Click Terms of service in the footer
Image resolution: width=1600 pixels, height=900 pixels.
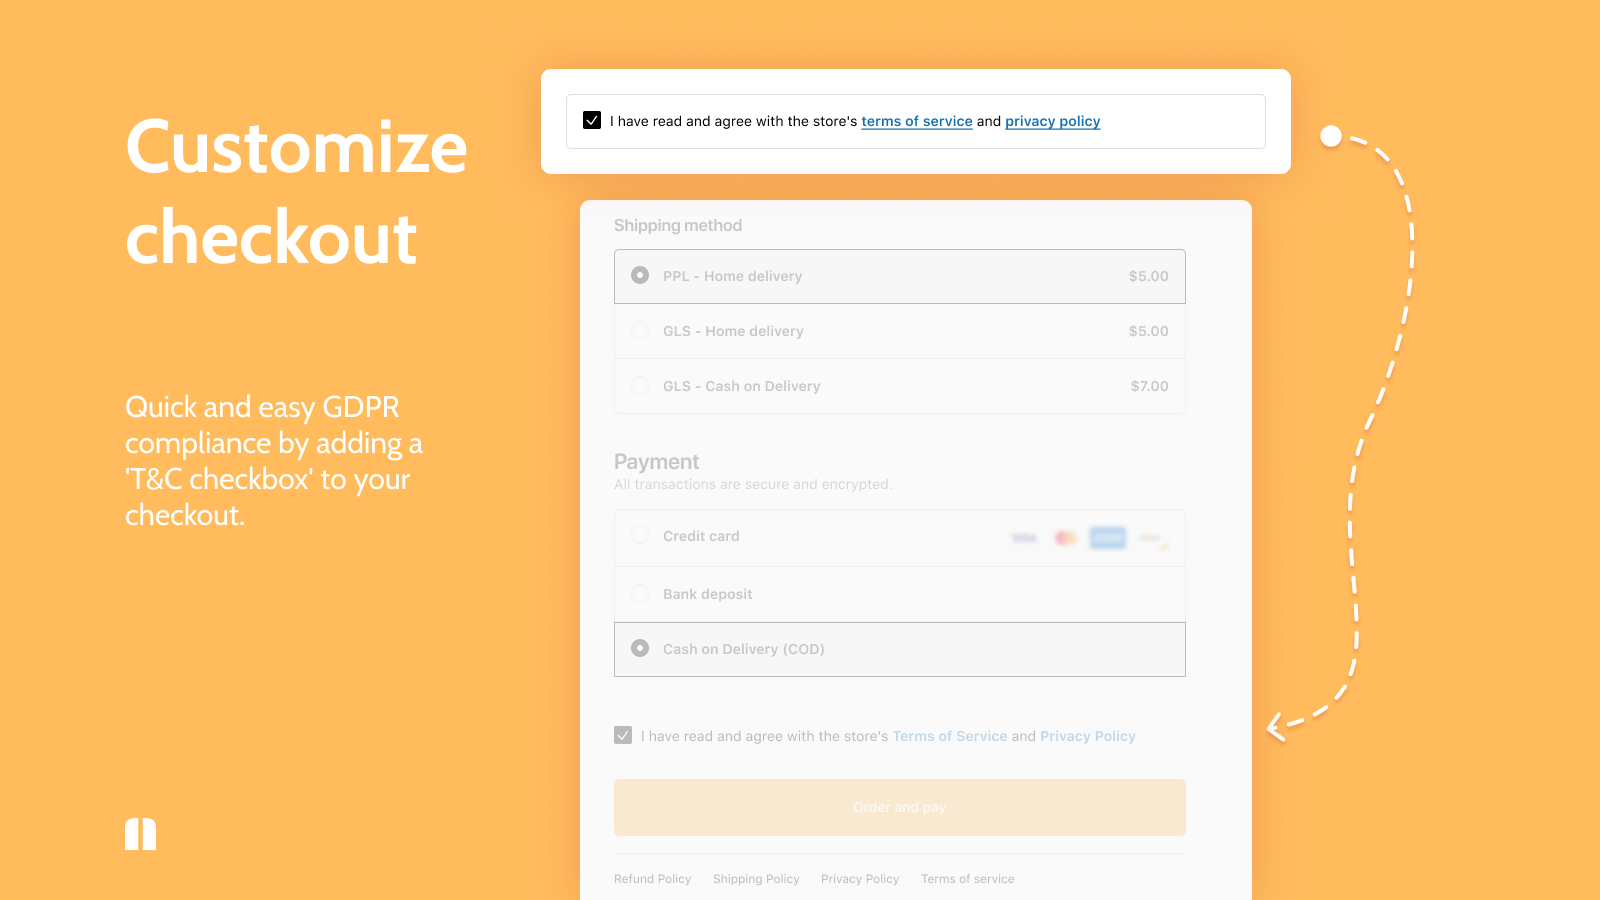(967, 879)
